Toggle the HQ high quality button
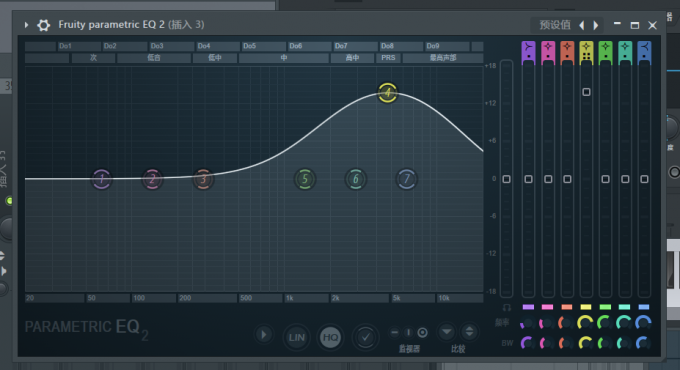The height and width of the screenshot is (370, 680). [x=330, y=337]
